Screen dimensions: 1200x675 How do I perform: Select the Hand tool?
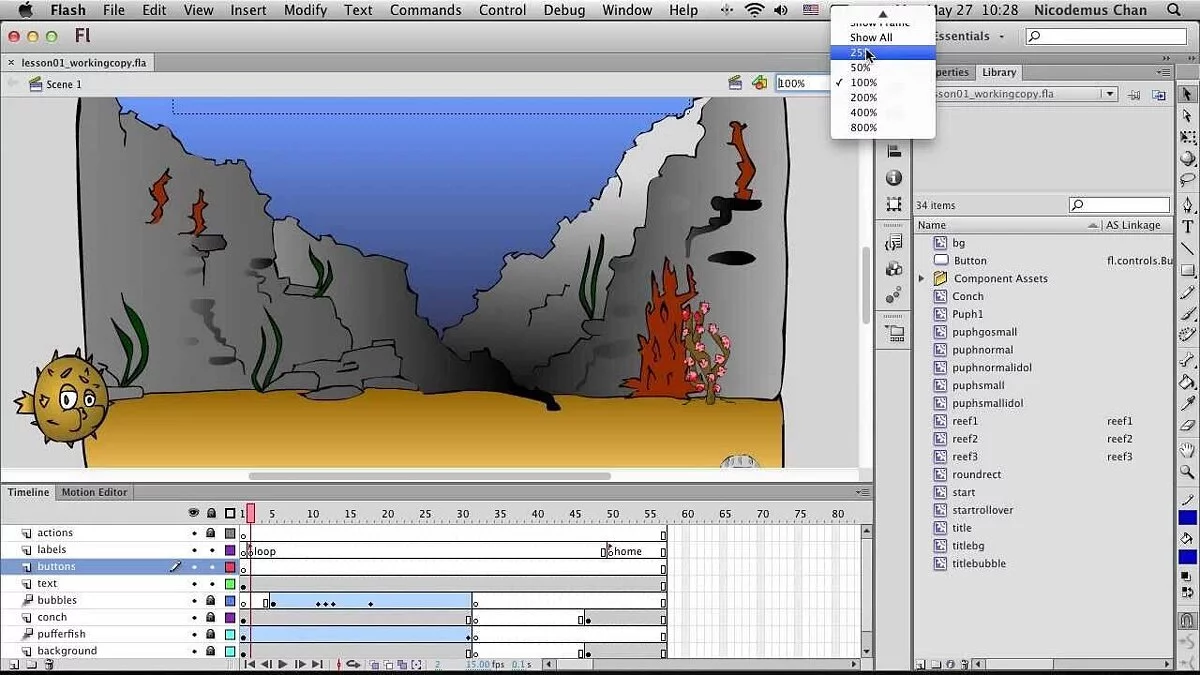[x=1188, y=449]
